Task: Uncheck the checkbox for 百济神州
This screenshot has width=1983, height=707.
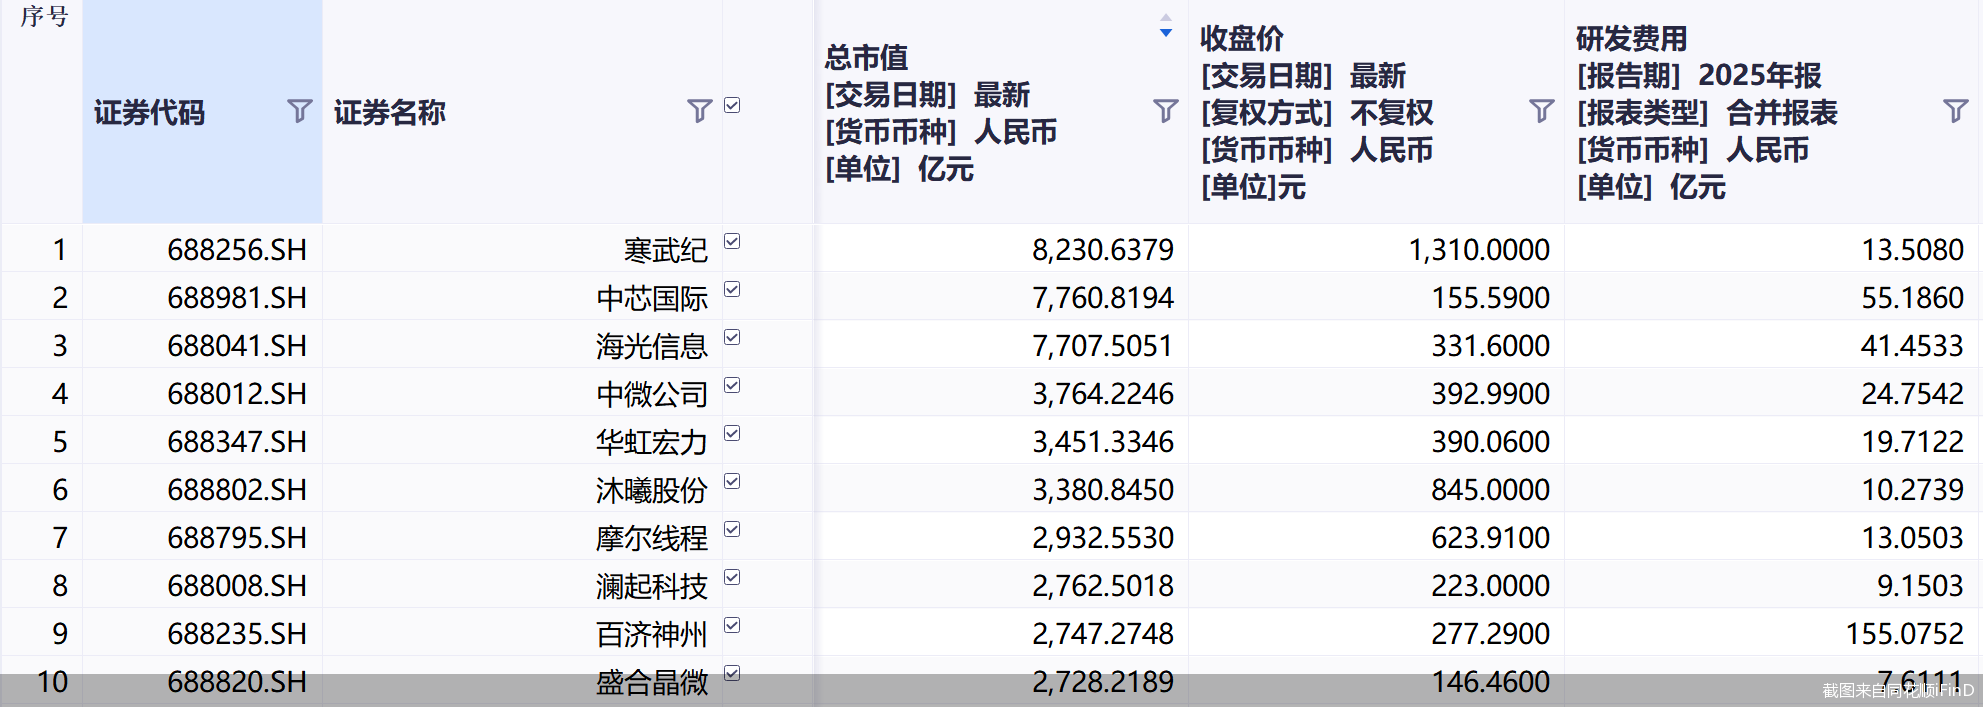Action: [732, 625]
